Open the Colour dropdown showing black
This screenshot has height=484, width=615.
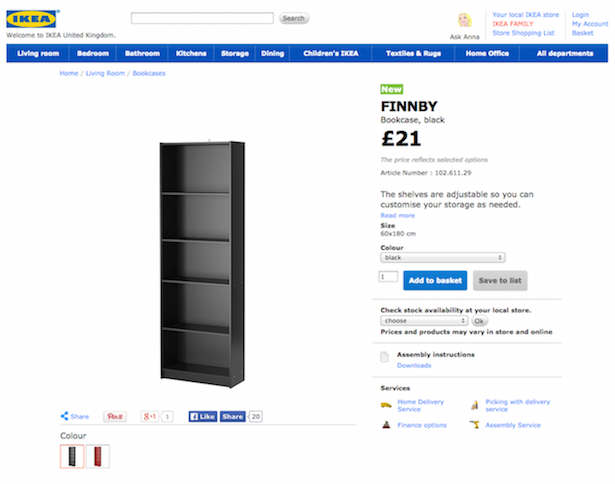[442, 257]
